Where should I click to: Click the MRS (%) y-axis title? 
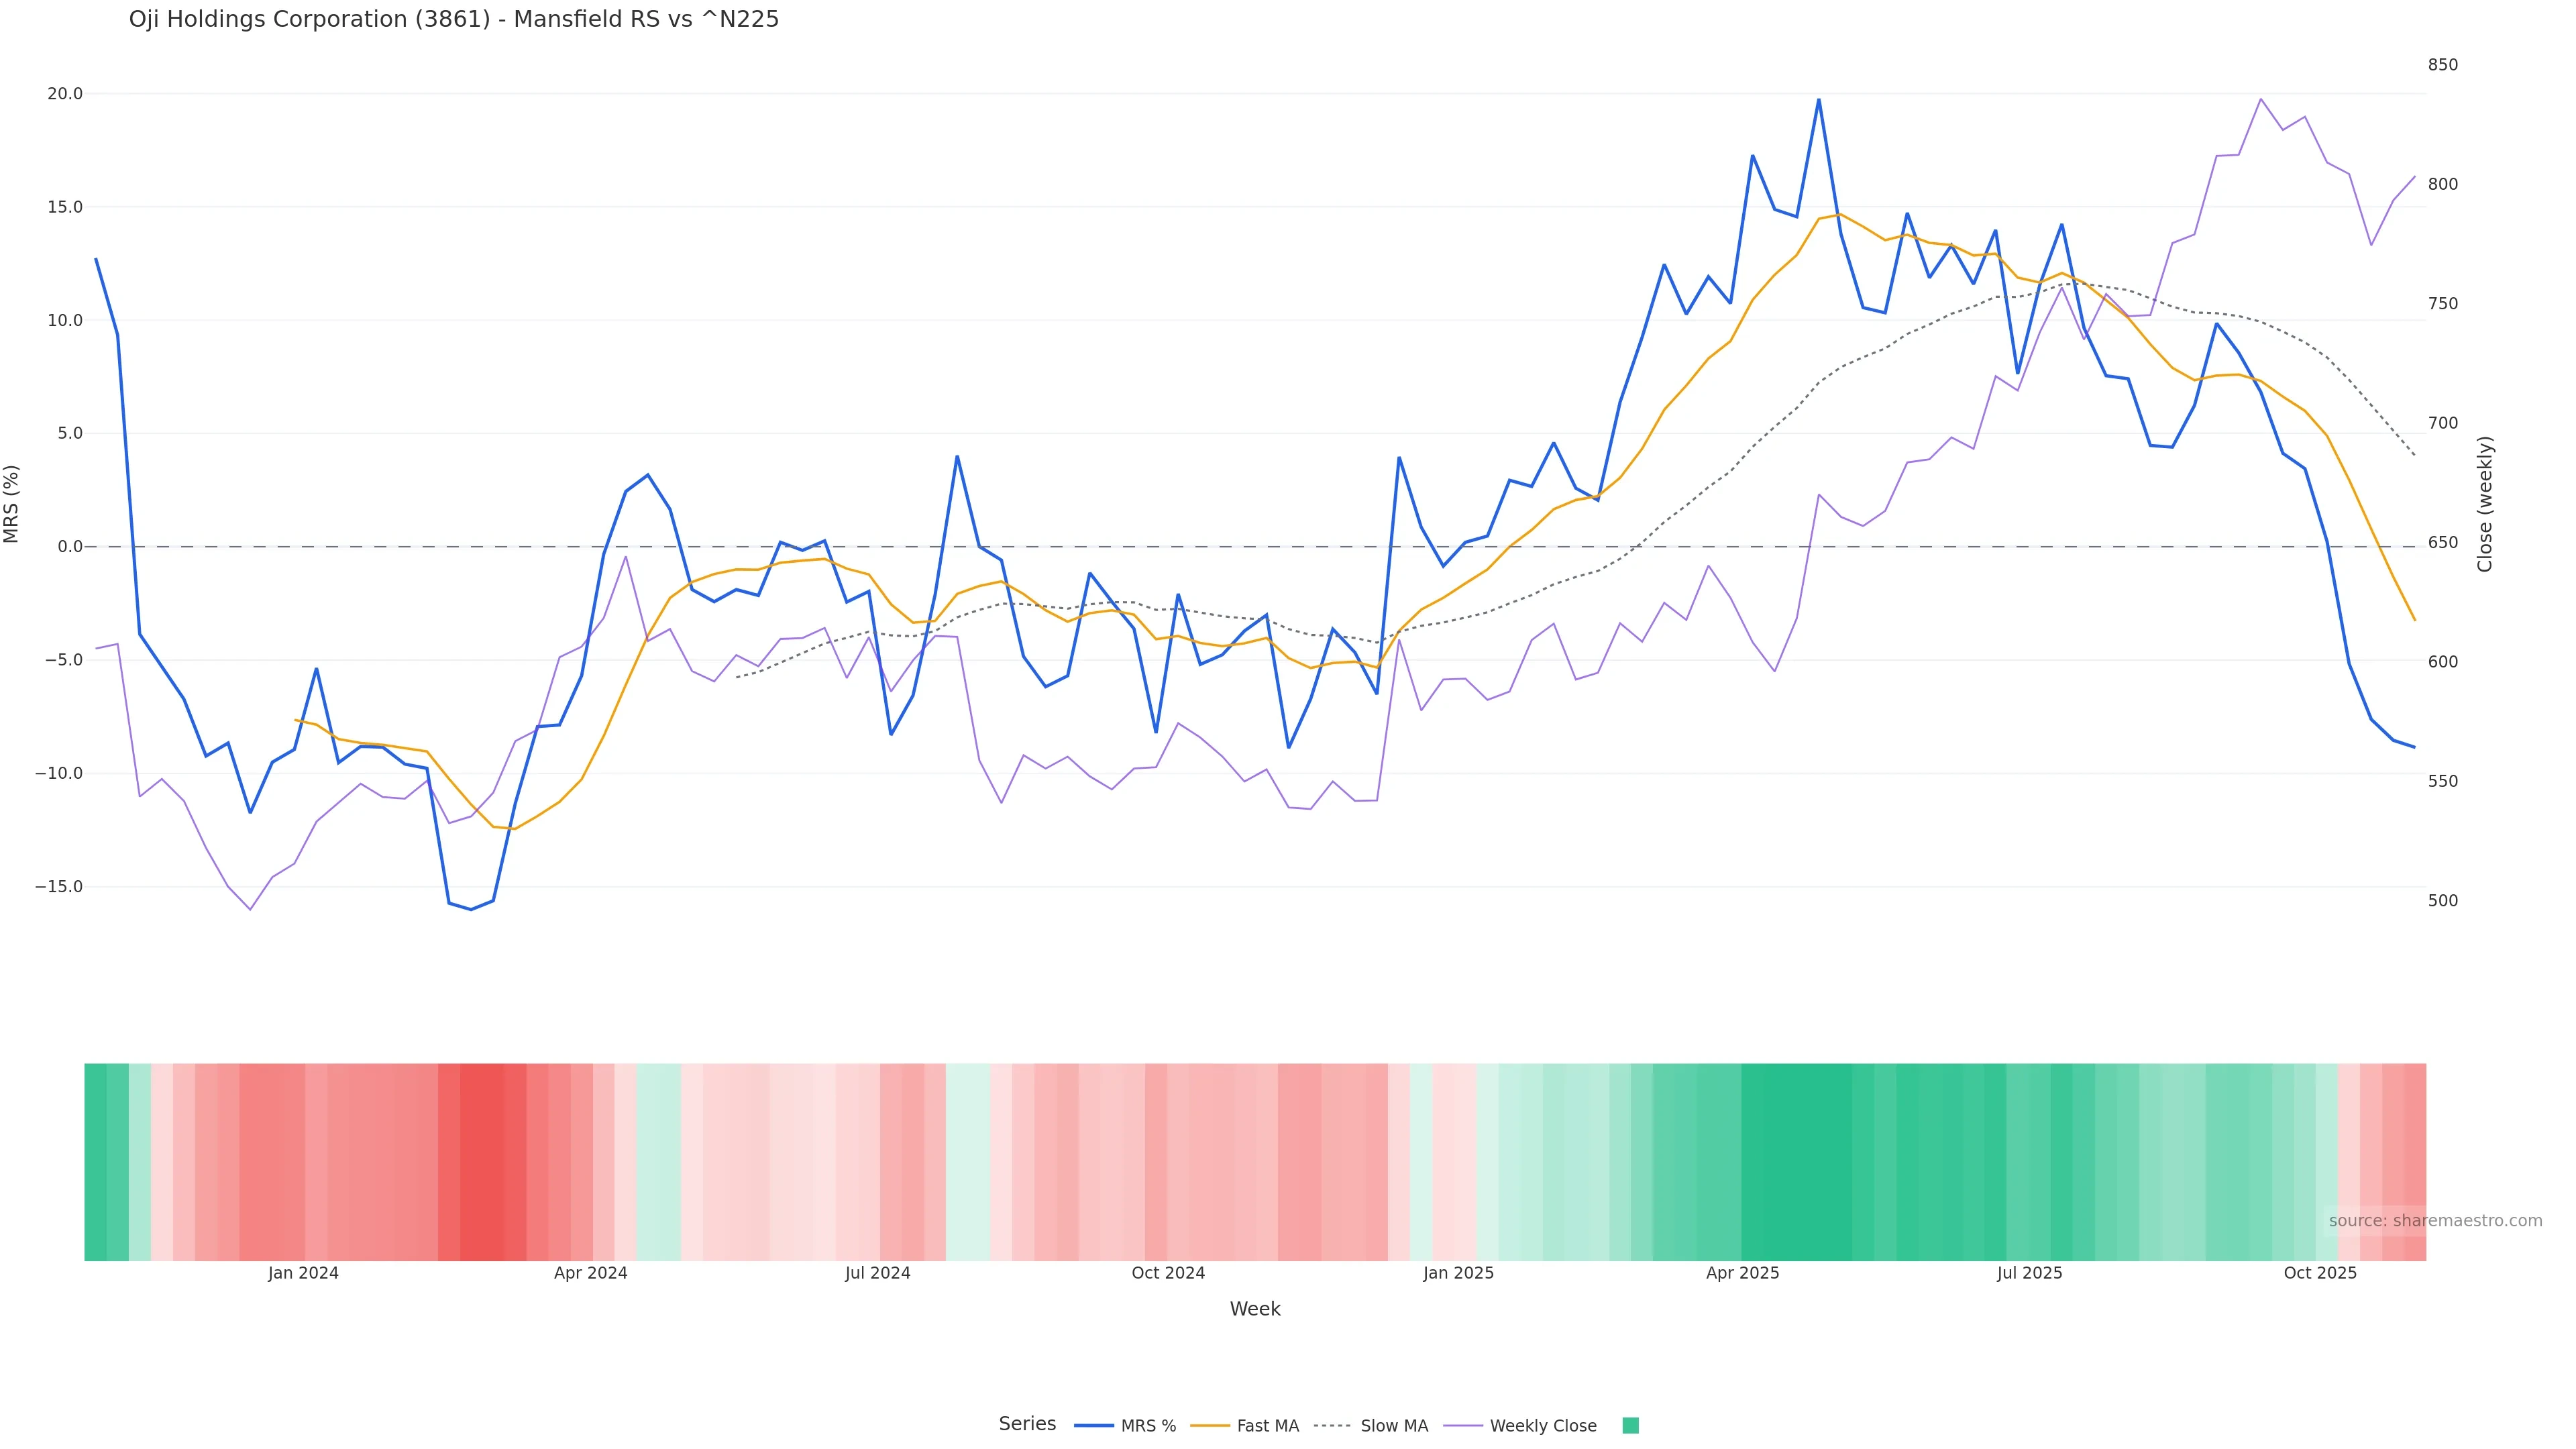12,504
